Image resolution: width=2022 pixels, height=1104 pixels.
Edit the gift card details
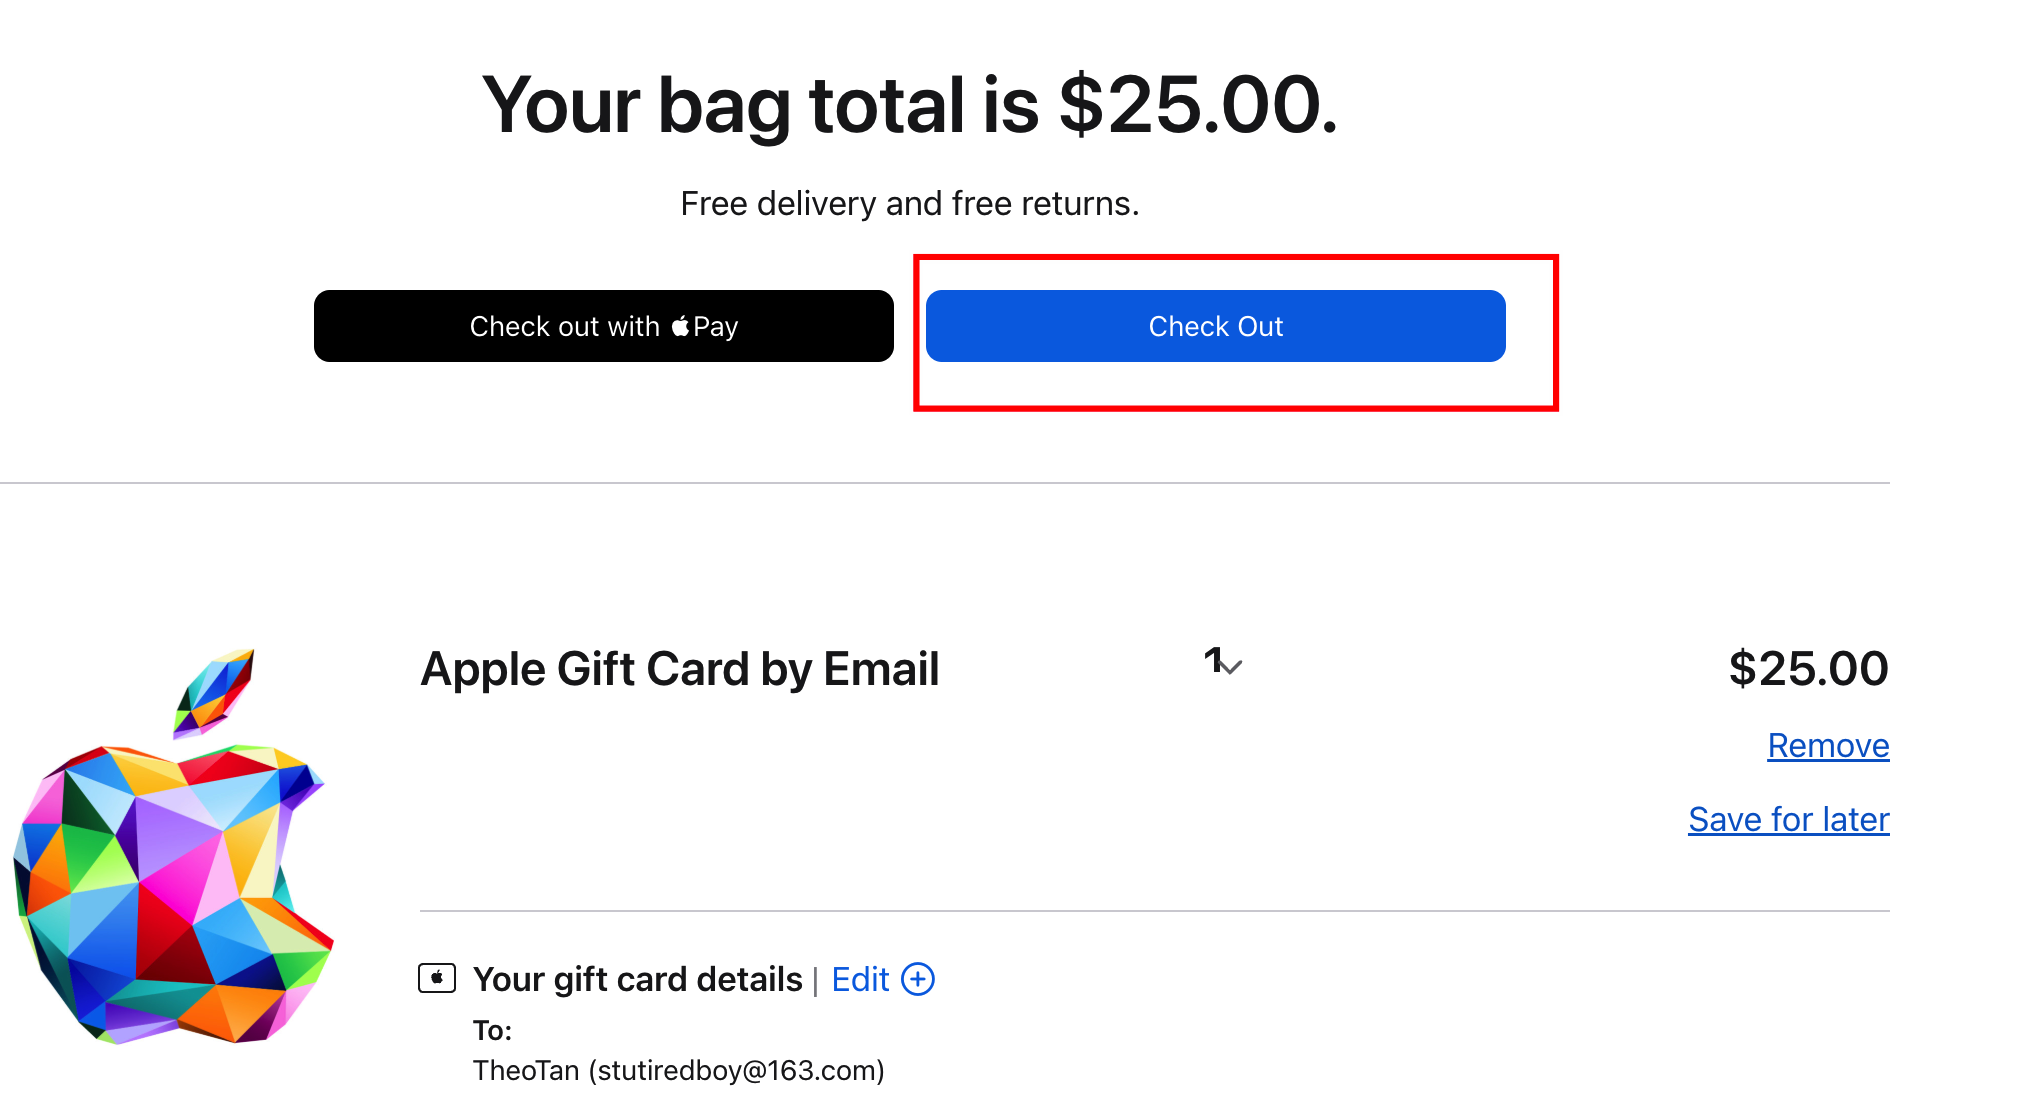(860, 979)
